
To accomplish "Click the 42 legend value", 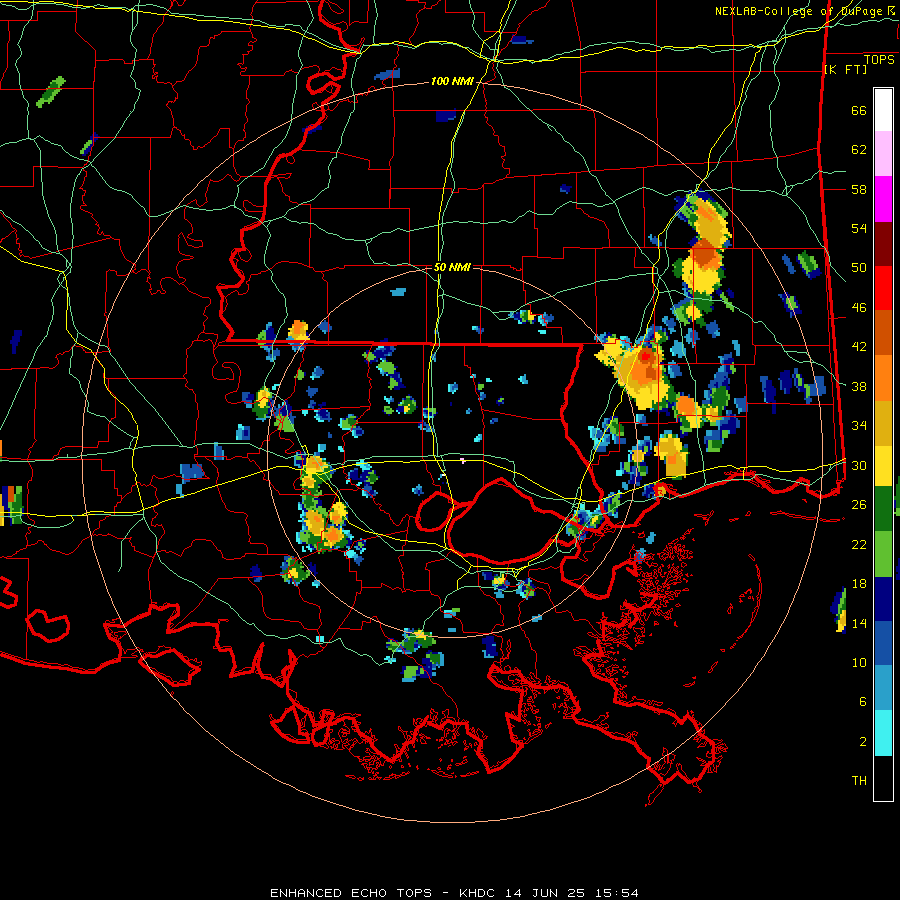I will coord(859,347).
